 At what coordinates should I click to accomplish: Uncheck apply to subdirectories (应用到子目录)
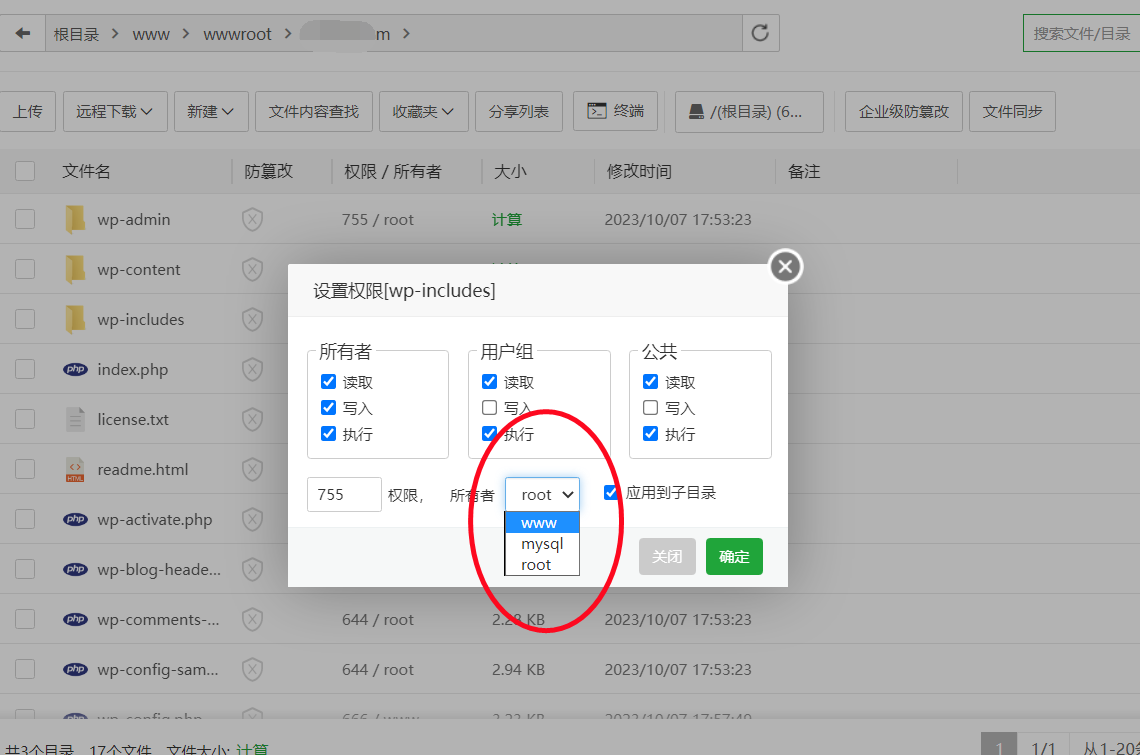(x=611, y=493)
